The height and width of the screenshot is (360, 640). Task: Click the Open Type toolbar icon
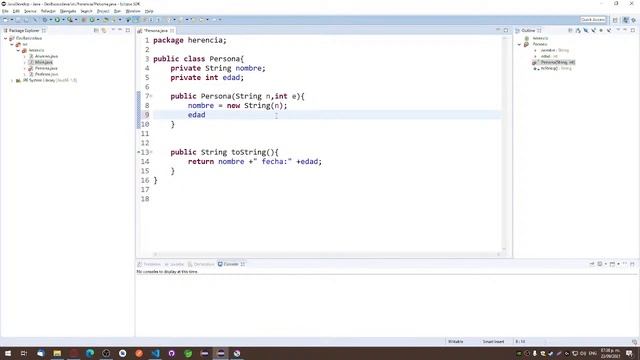coord(106,20)
